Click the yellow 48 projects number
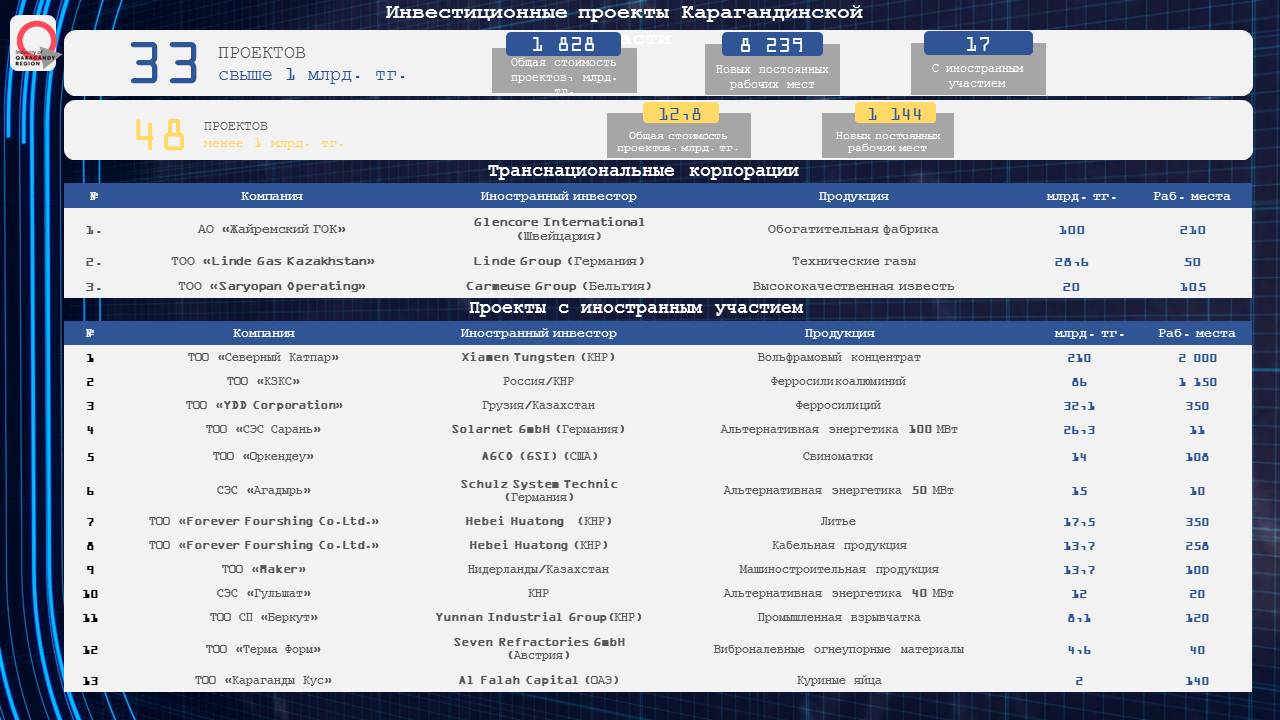1280x720 pixels. pyautogui.click(x=160, y=135)
